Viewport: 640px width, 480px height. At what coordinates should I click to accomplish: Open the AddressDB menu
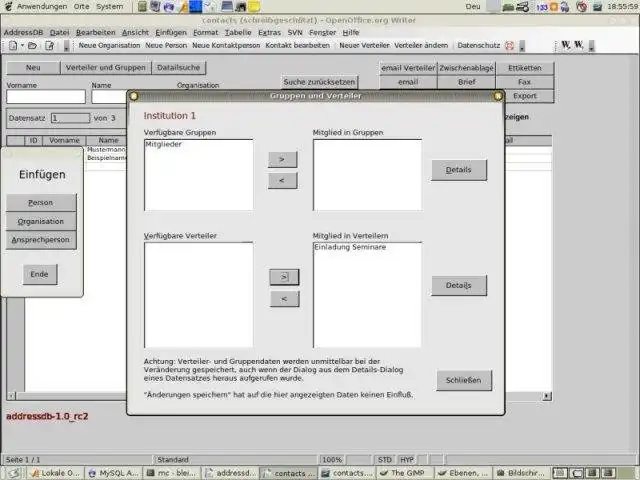click(23, 32)
